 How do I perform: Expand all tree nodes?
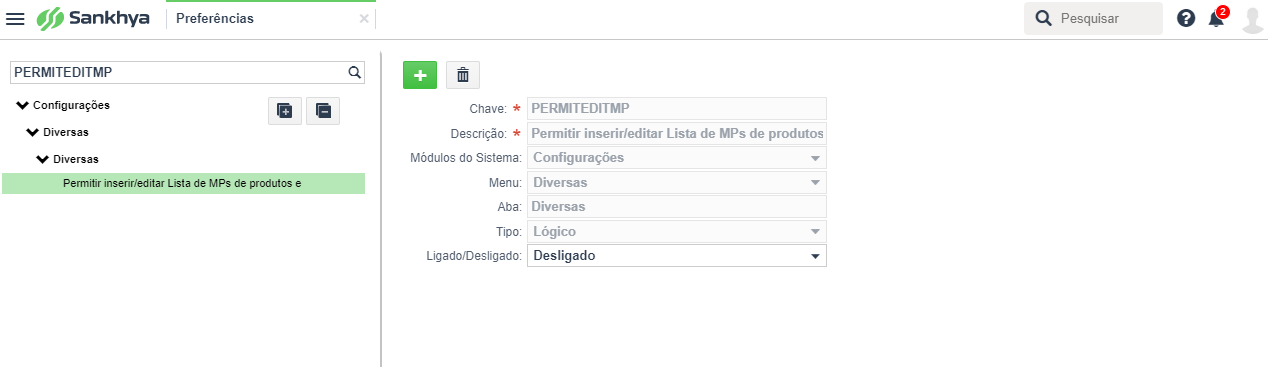[285, 111]
